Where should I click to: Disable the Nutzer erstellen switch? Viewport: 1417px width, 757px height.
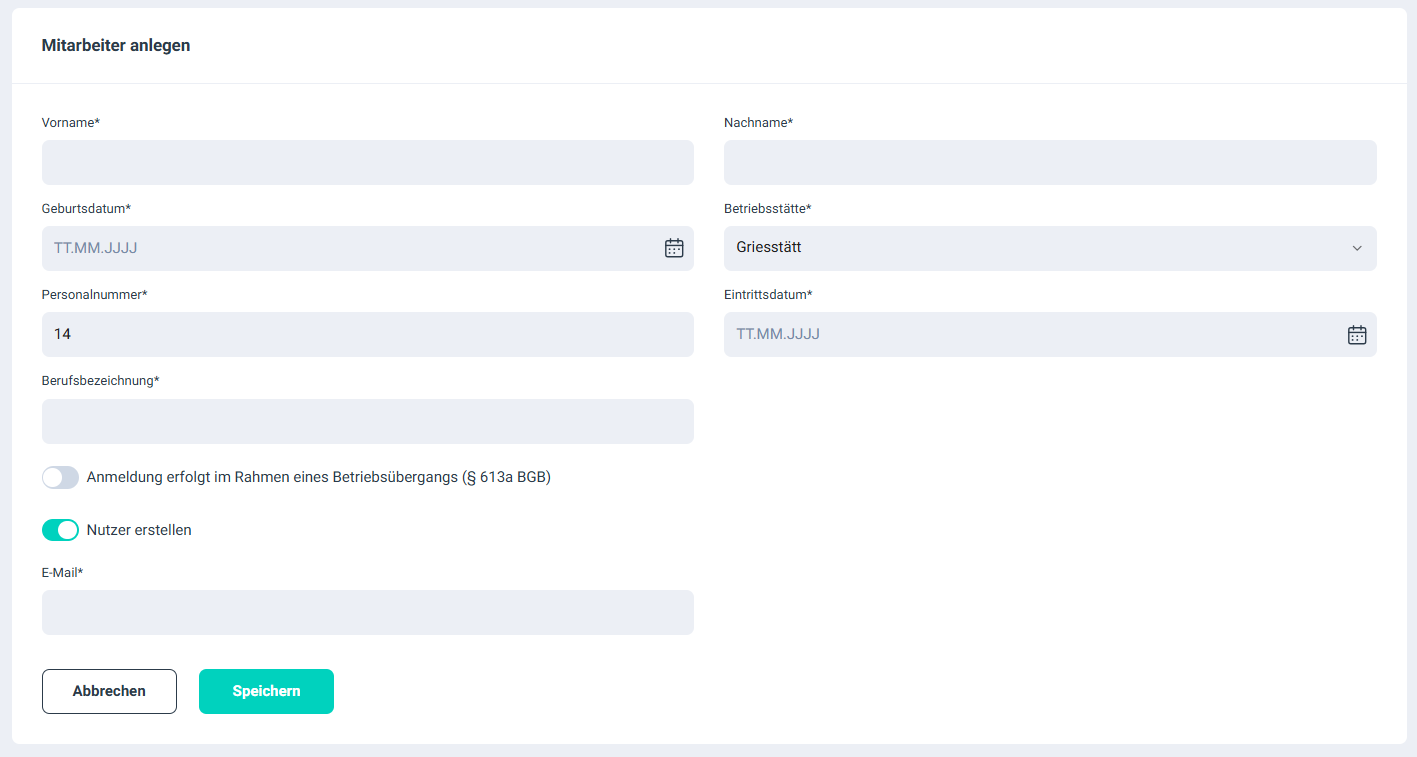click(60, 530)
